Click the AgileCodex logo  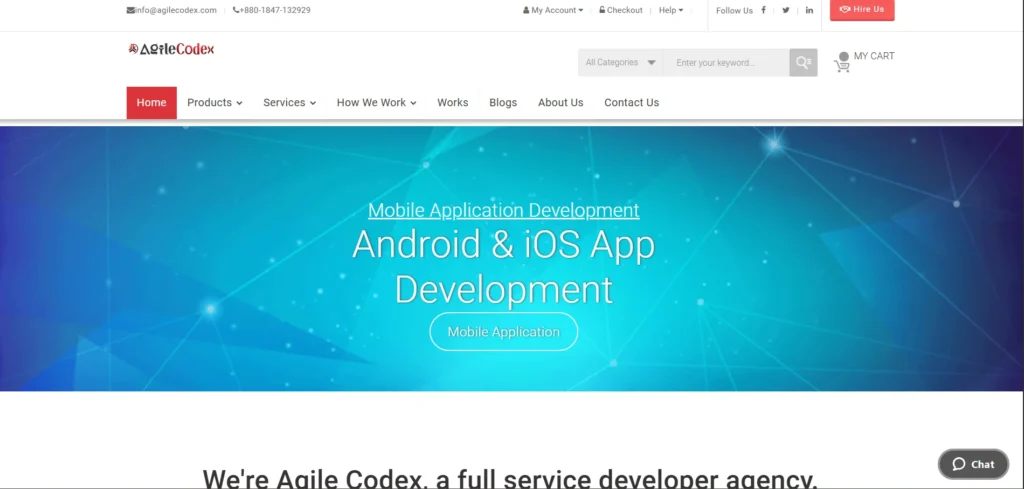[171, 49]
